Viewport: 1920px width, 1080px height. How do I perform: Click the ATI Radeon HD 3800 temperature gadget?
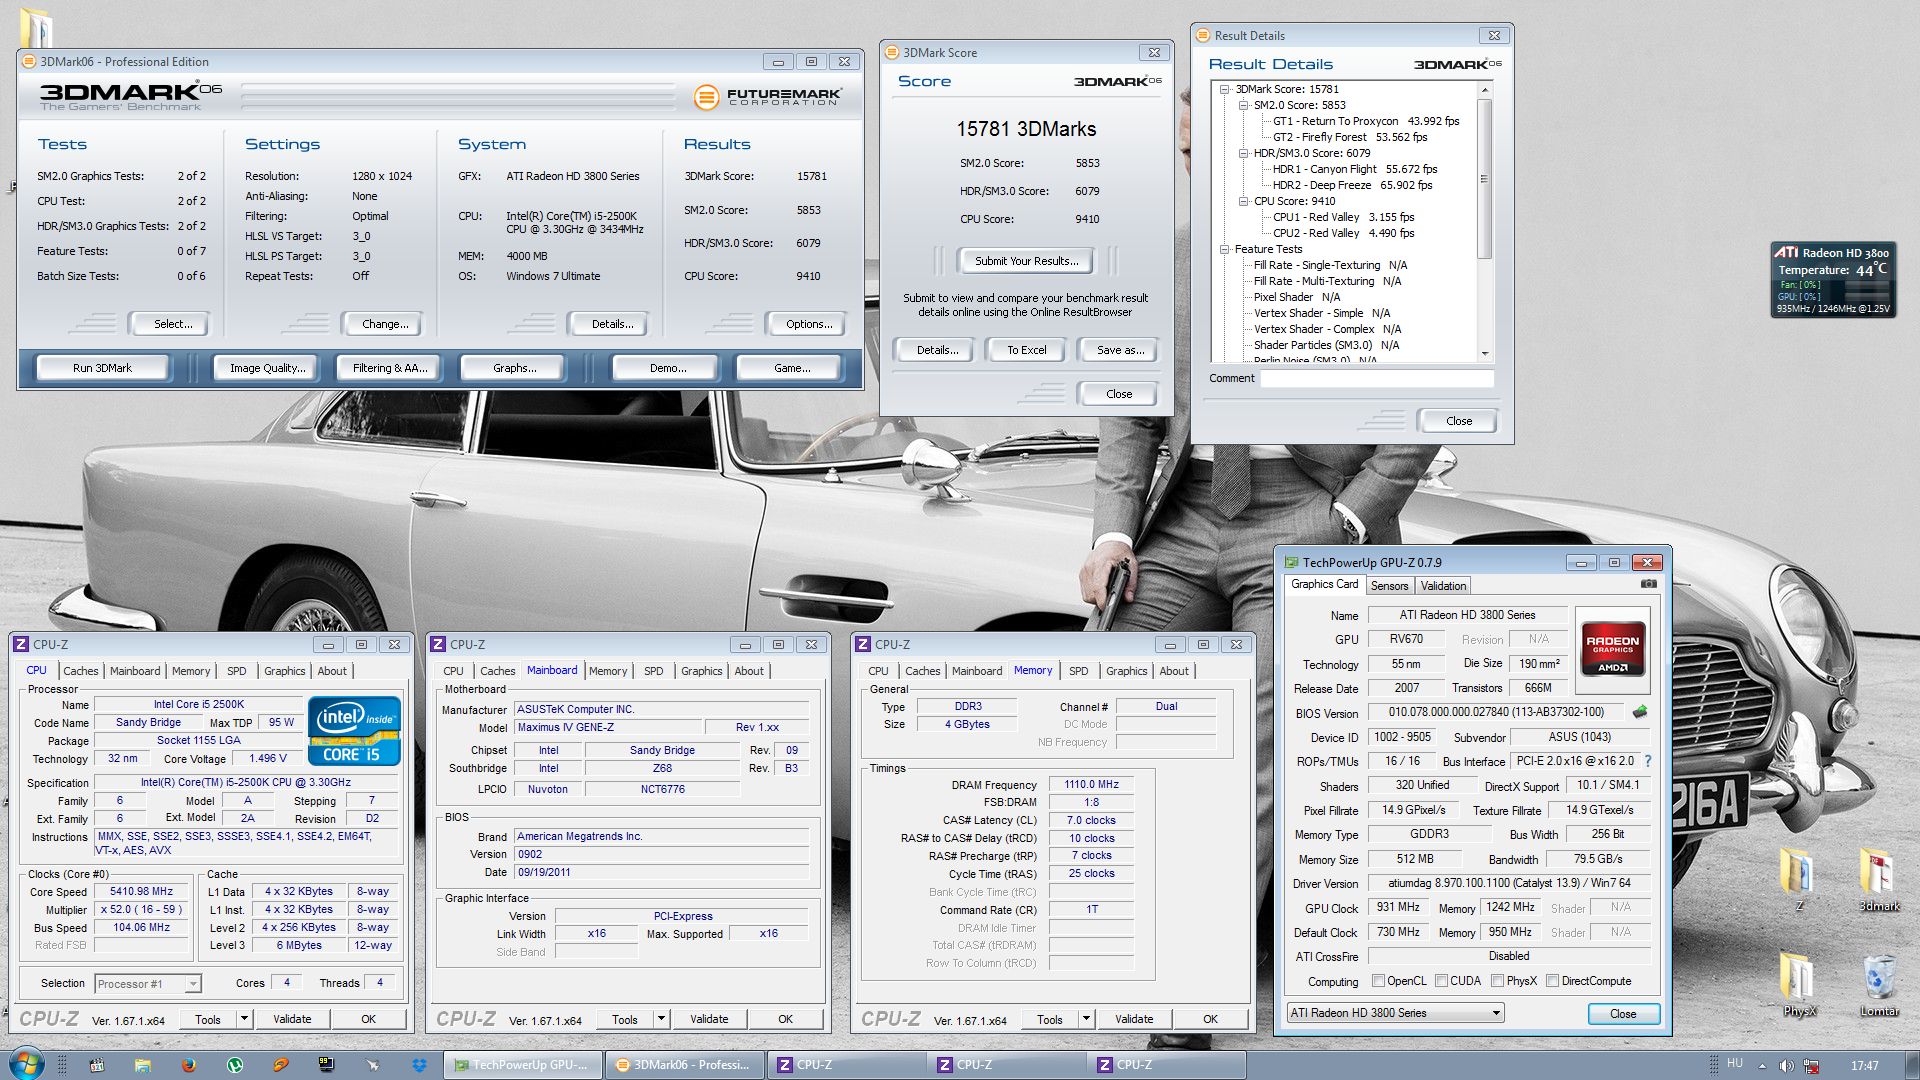[x=1833, y=280]
